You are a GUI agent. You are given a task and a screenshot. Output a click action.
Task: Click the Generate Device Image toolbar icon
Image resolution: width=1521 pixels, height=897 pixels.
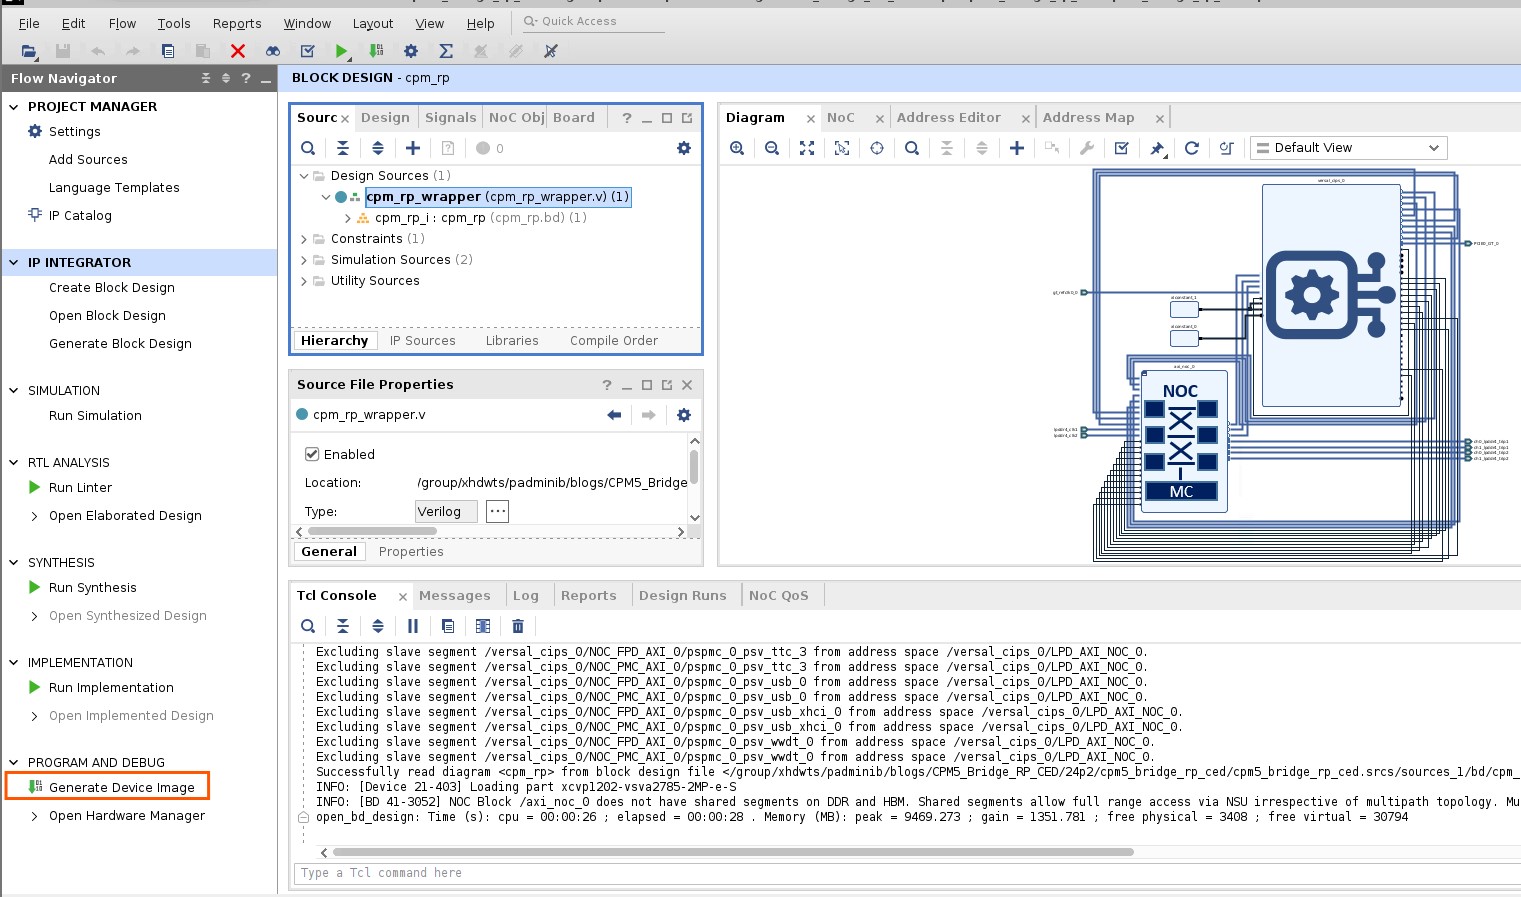(376, 51)
